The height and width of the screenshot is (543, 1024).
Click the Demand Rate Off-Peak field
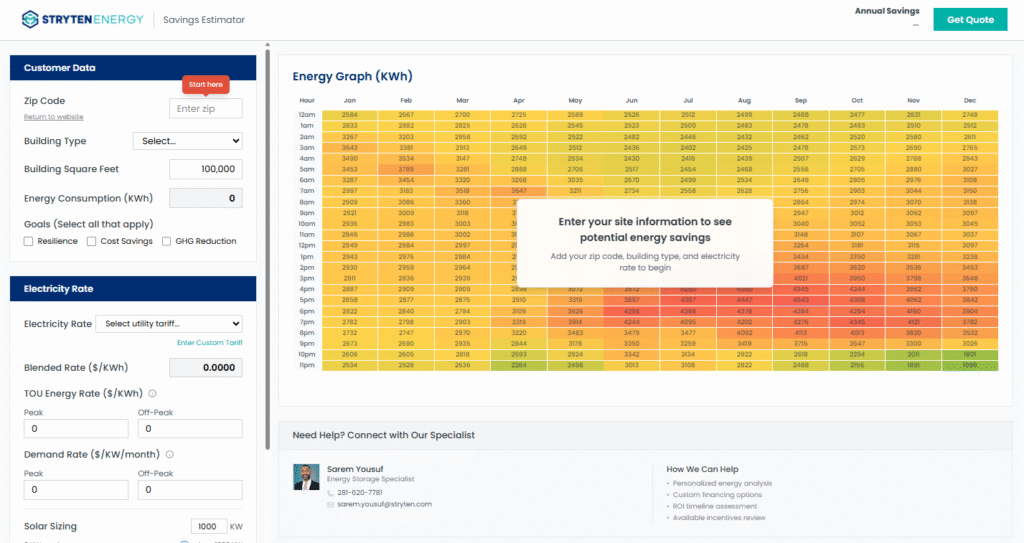pos(190,490)
